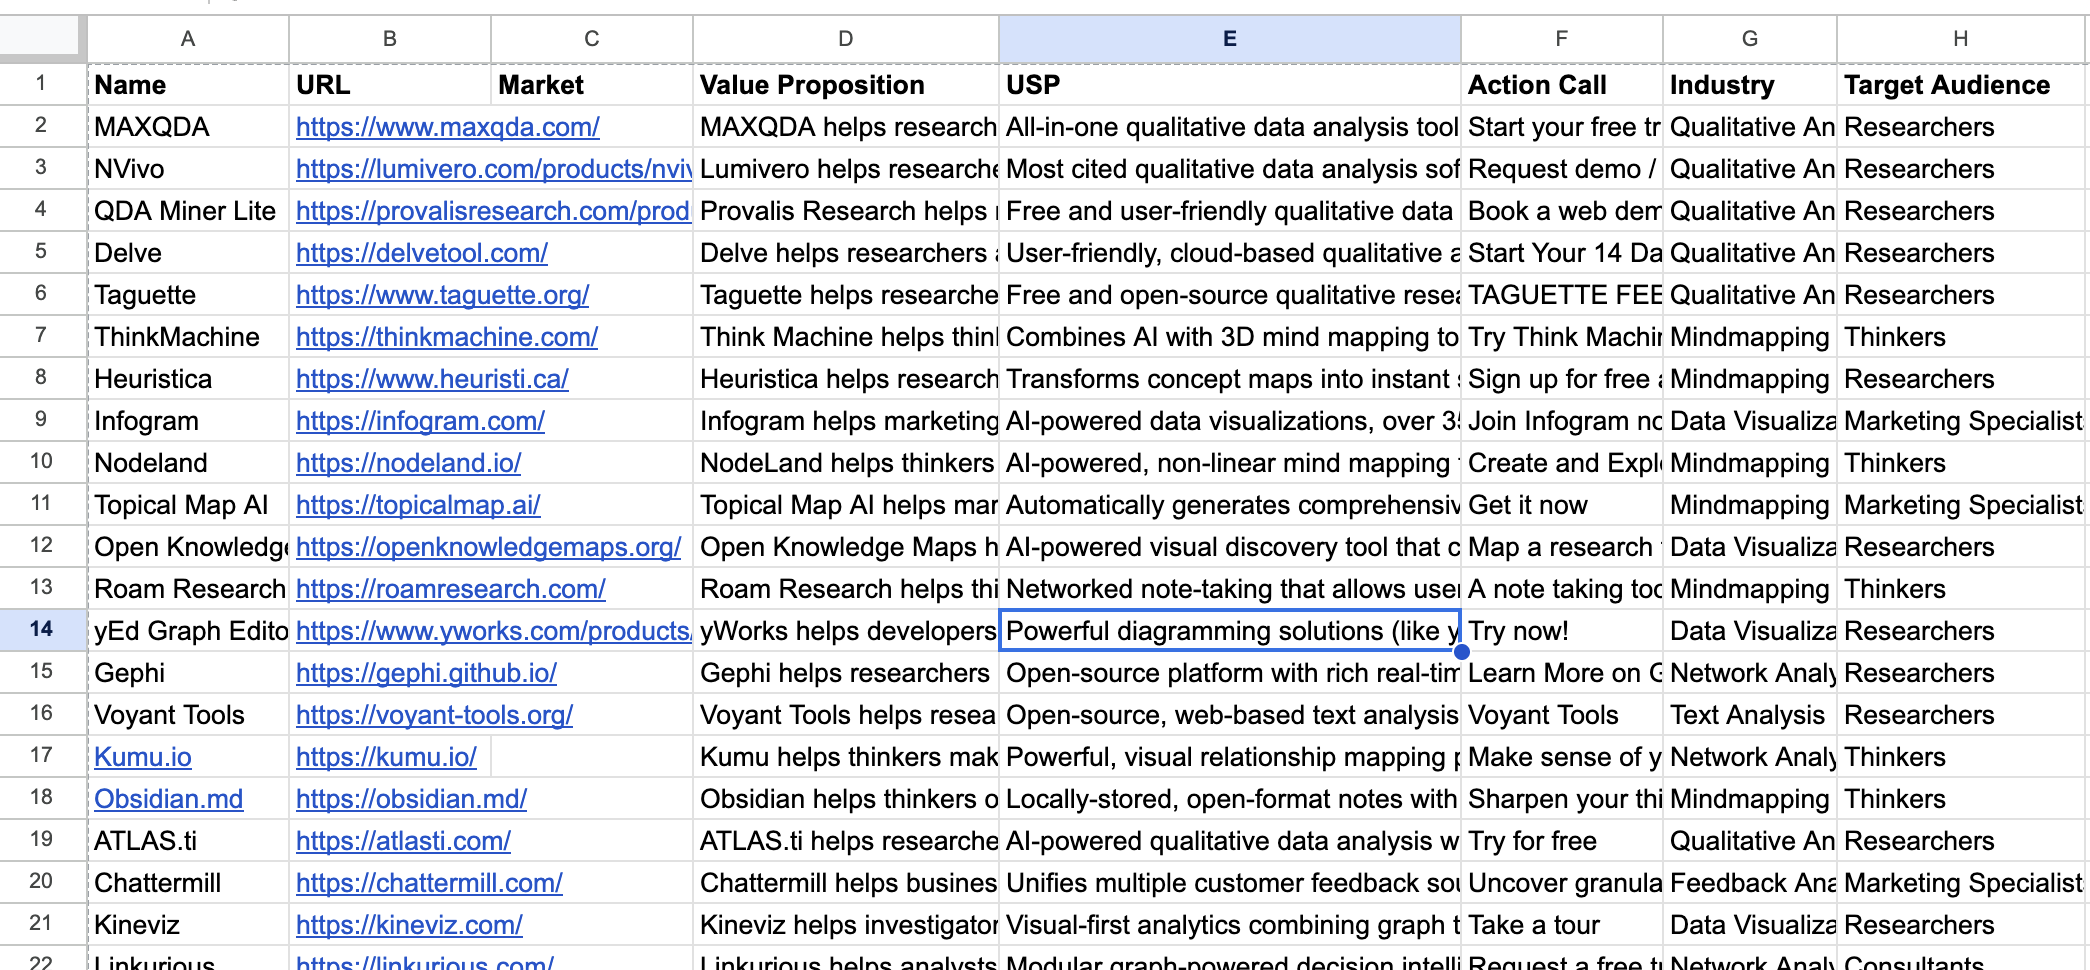This screenshot has height=970, width=2090.
Task: Select the 'Take a tour' cell
Action: pos(1561,925)
